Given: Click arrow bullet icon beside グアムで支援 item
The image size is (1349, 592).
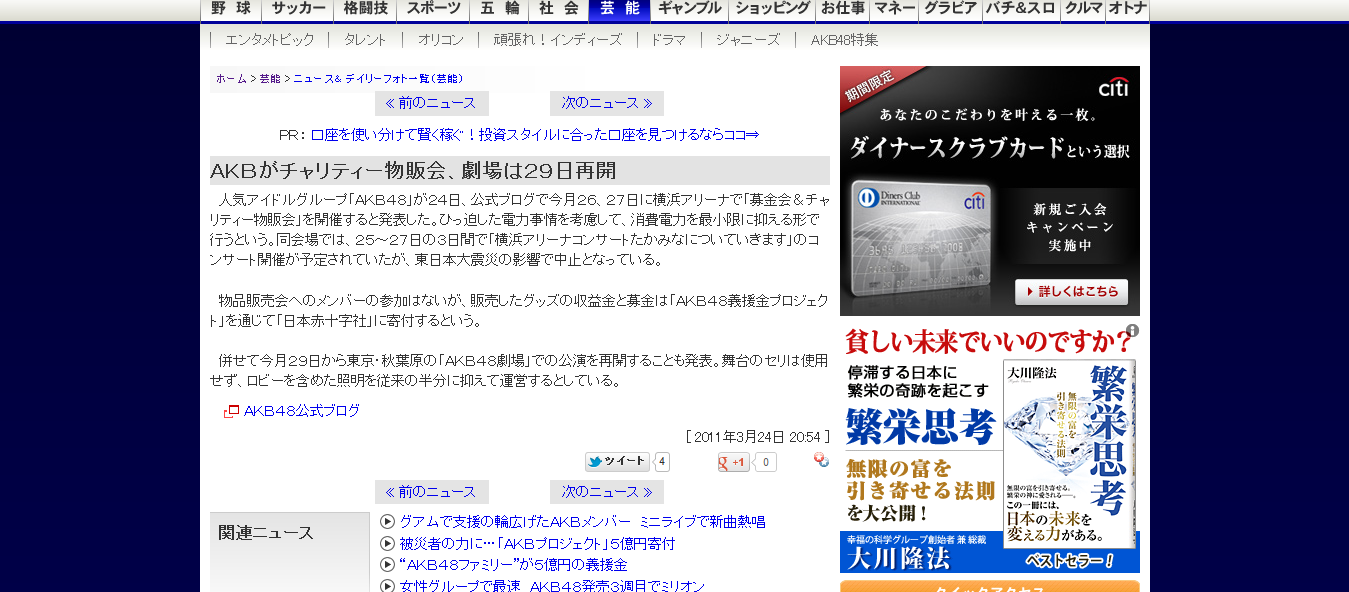Looking at the screenshot, I should (388, 522).
